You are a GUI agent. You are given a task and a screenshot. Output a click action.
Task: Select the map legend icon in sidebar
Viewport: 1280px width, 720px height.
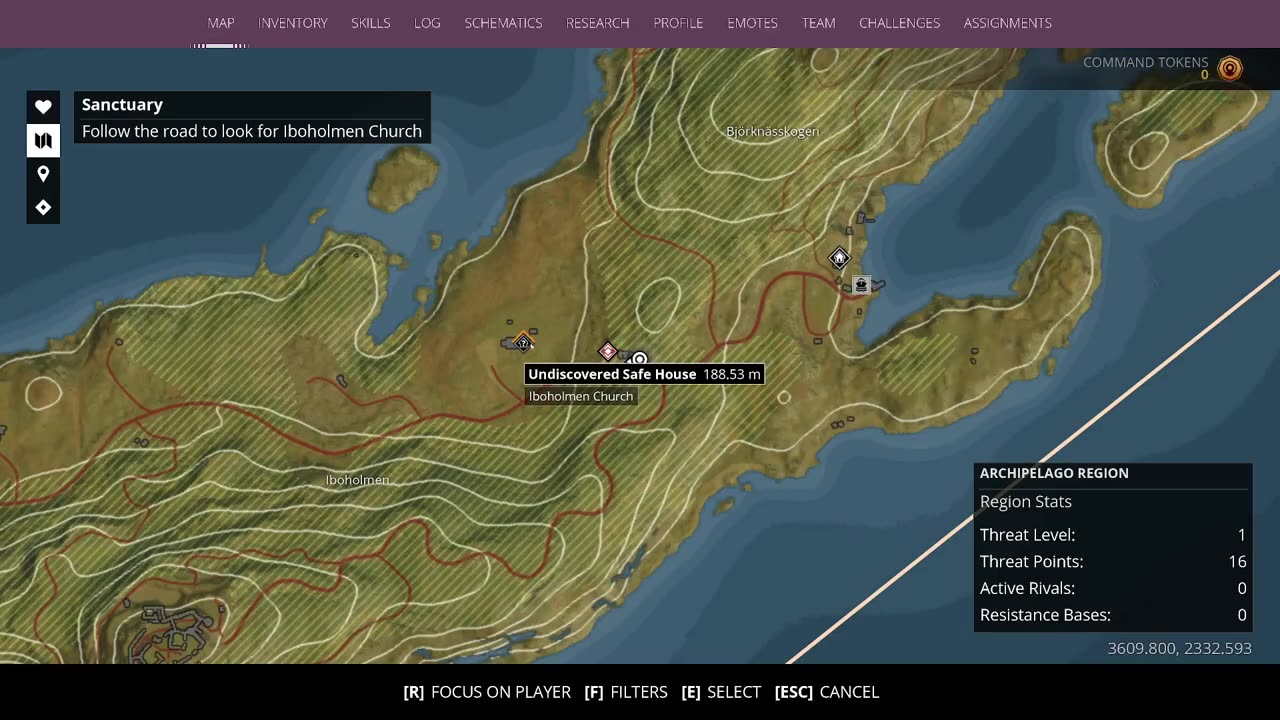(43, 141)
